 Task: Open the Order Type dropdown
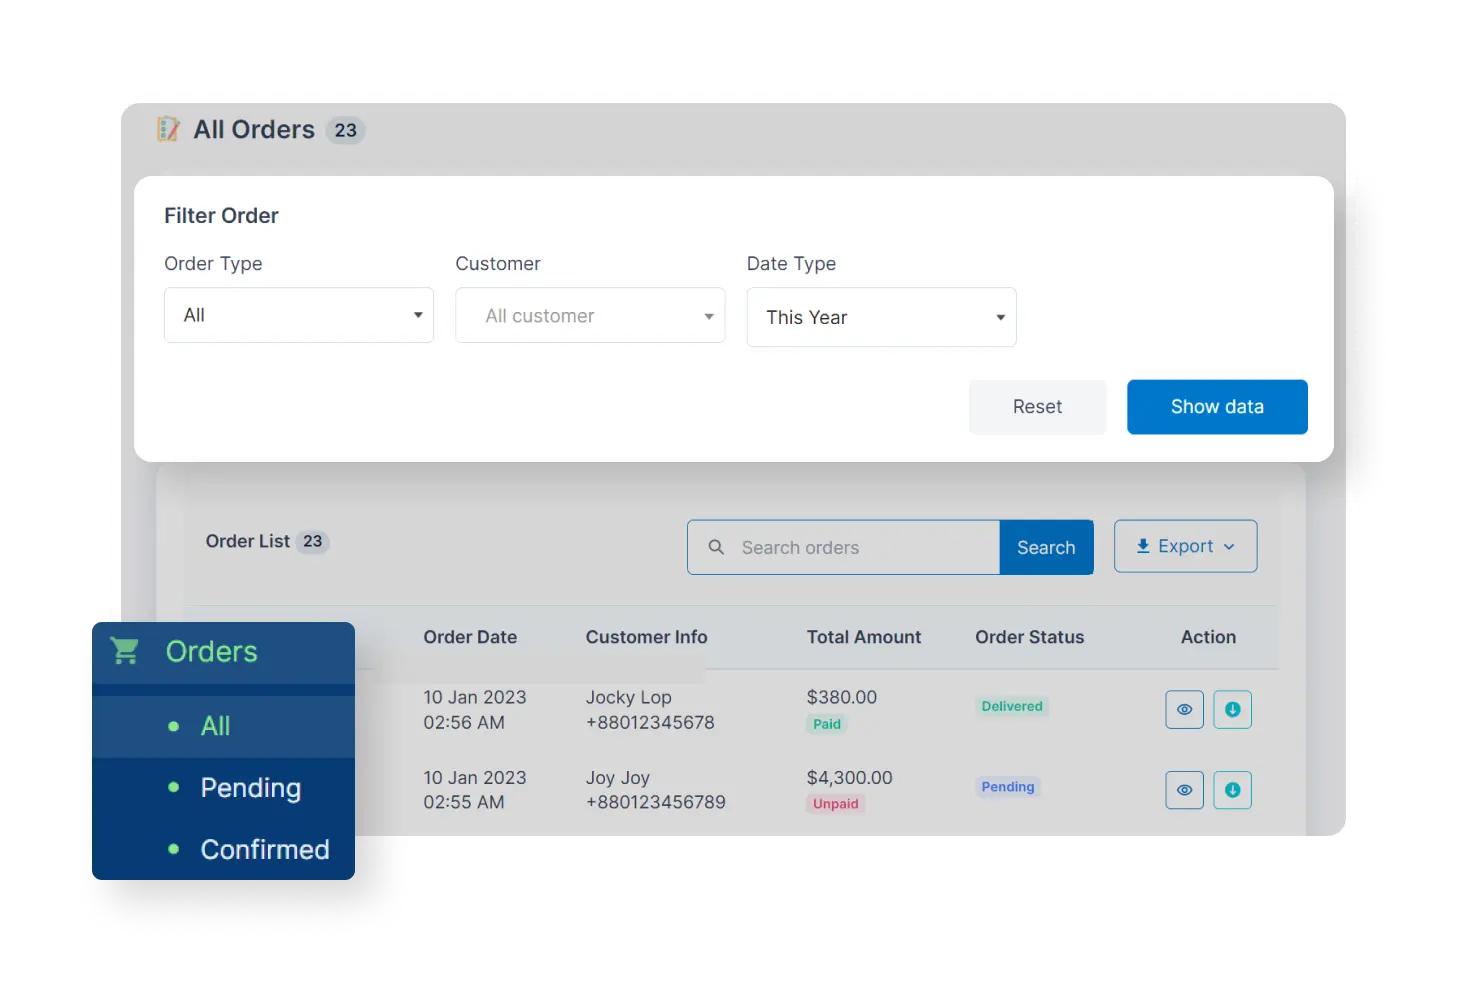tap(298, 315)
